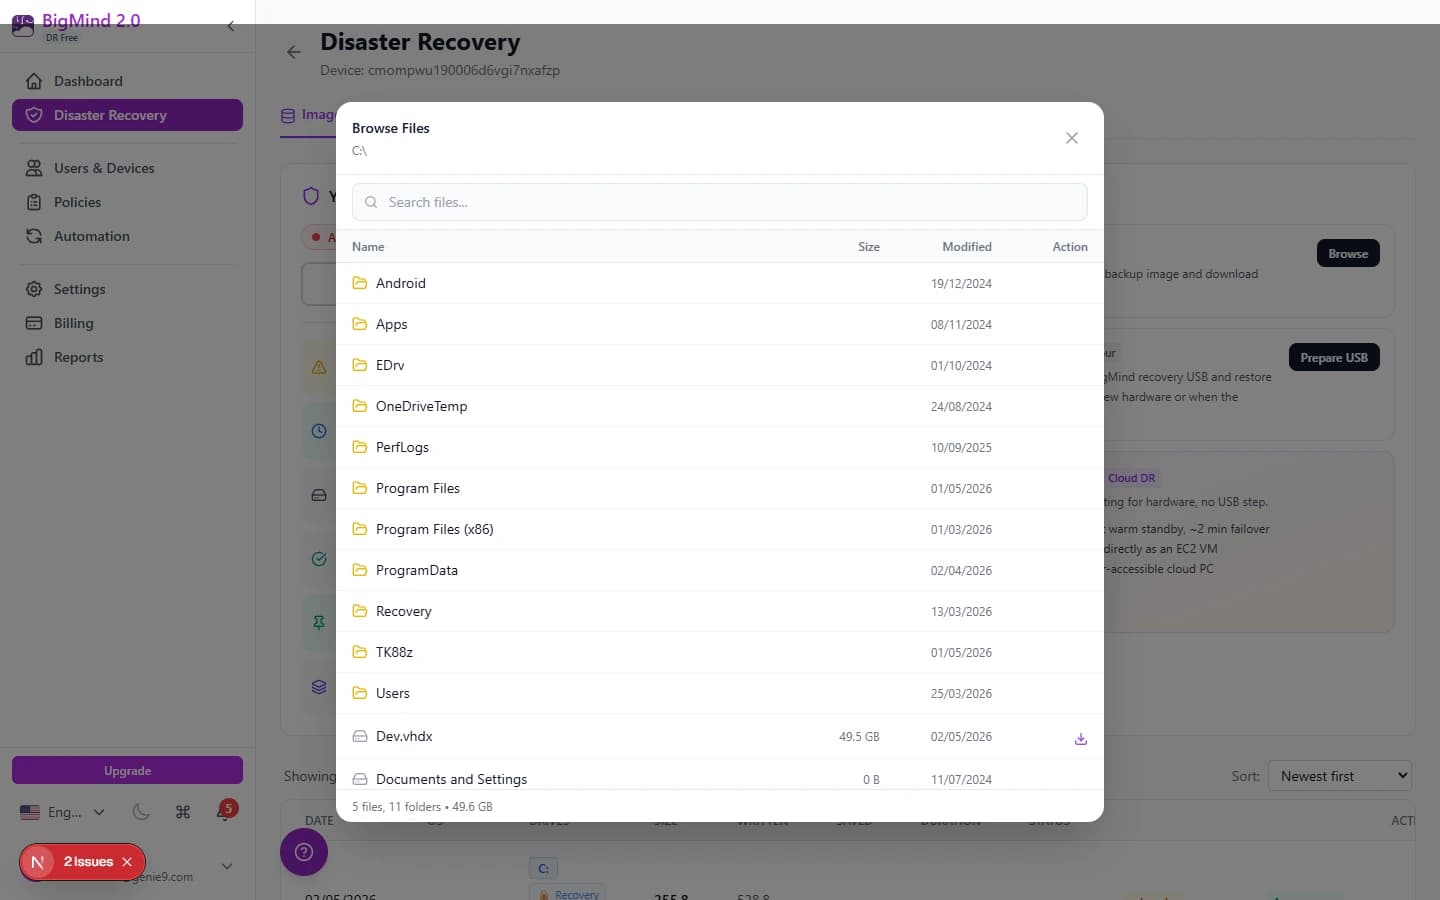The image size is (1440, 900).
Task: Click the Dev.vhdx drive file icon
Action: [x=360, y=736]
